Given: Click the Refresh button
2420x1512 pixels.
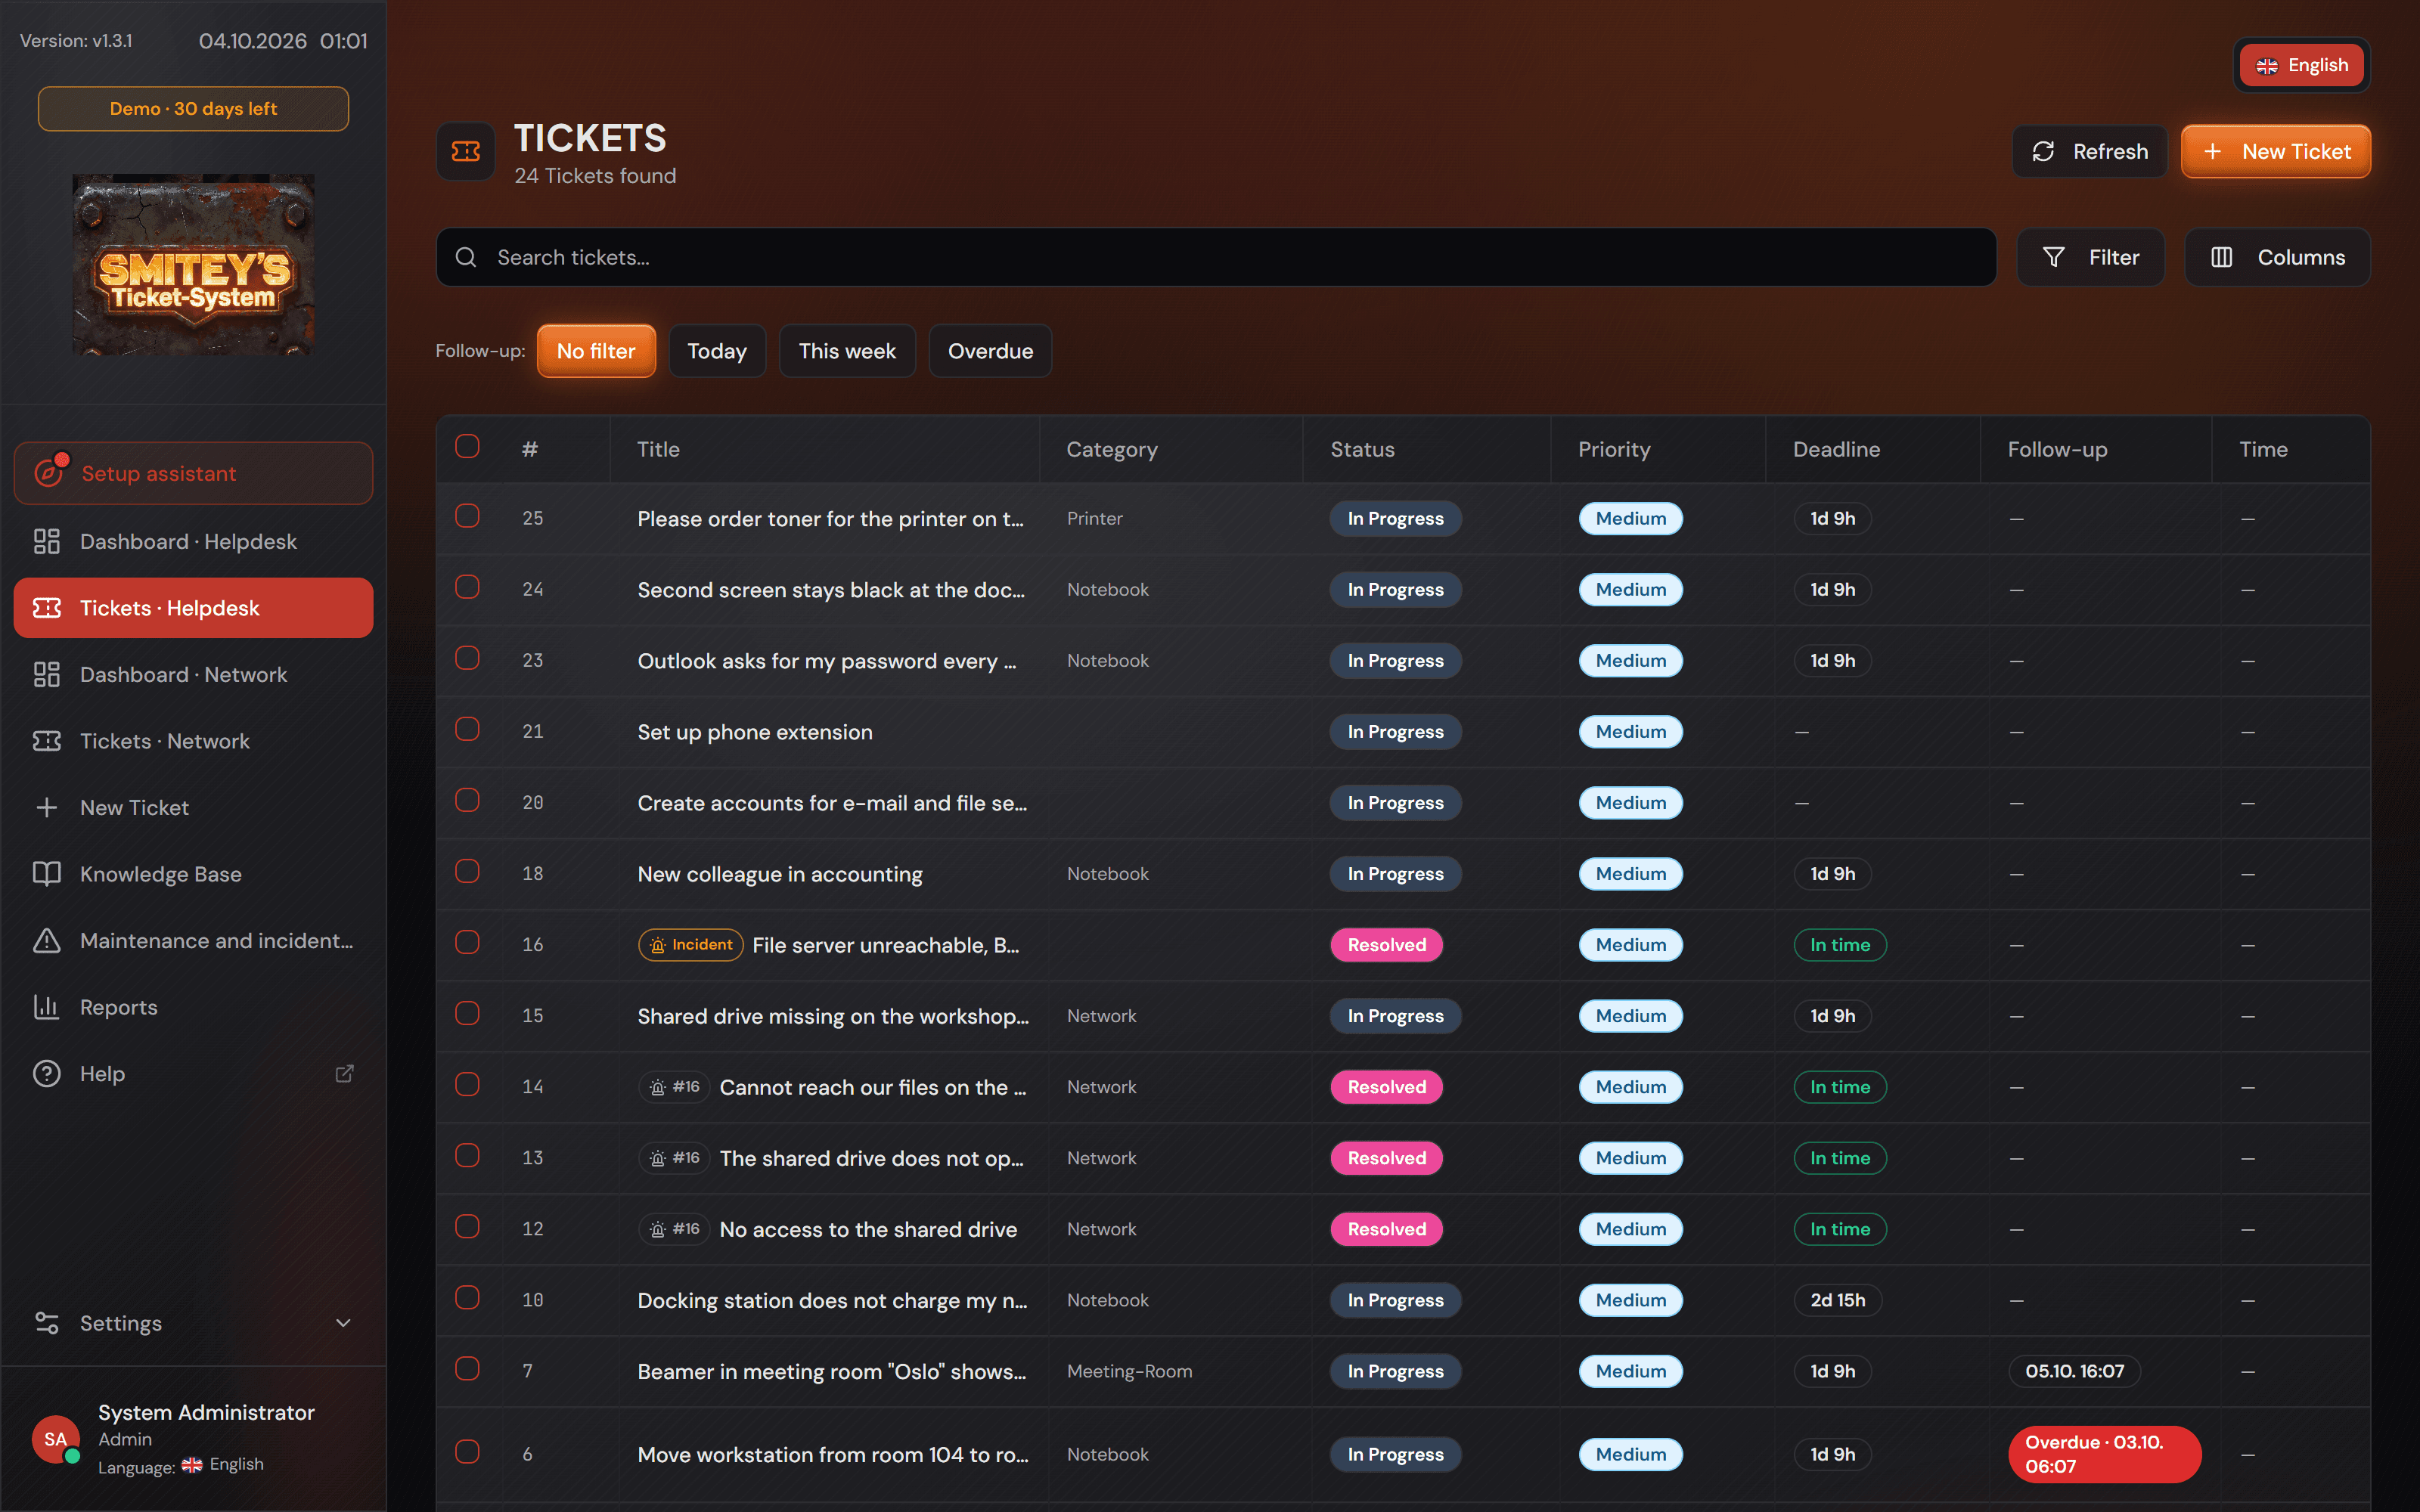Looking at the screenshot, I should tap(2089, 151).
